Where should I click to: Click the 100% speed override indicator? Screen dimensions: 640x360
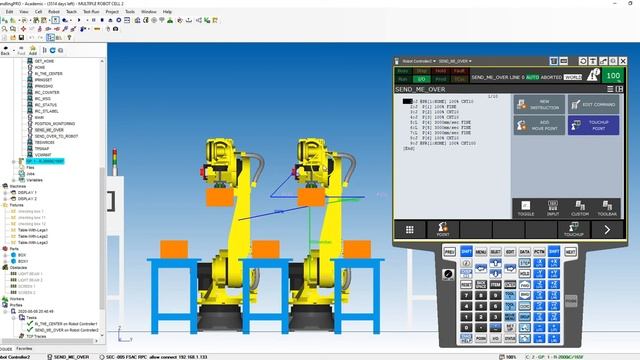pyautogui.click(x=613, y=76)
